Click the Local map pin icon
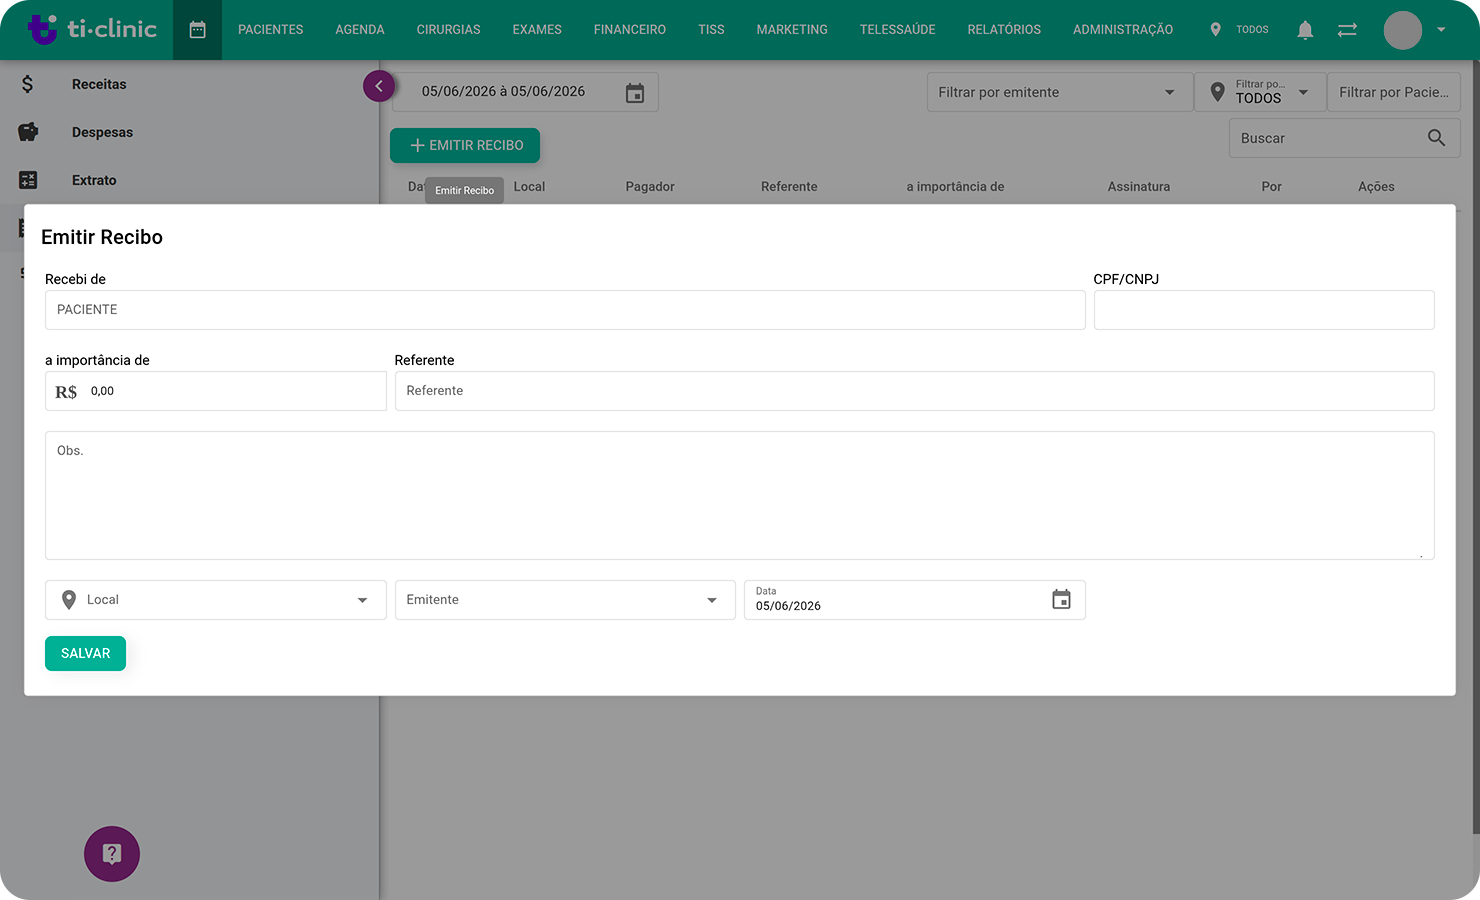This screenshot has height=900, width=1480. 69,600
